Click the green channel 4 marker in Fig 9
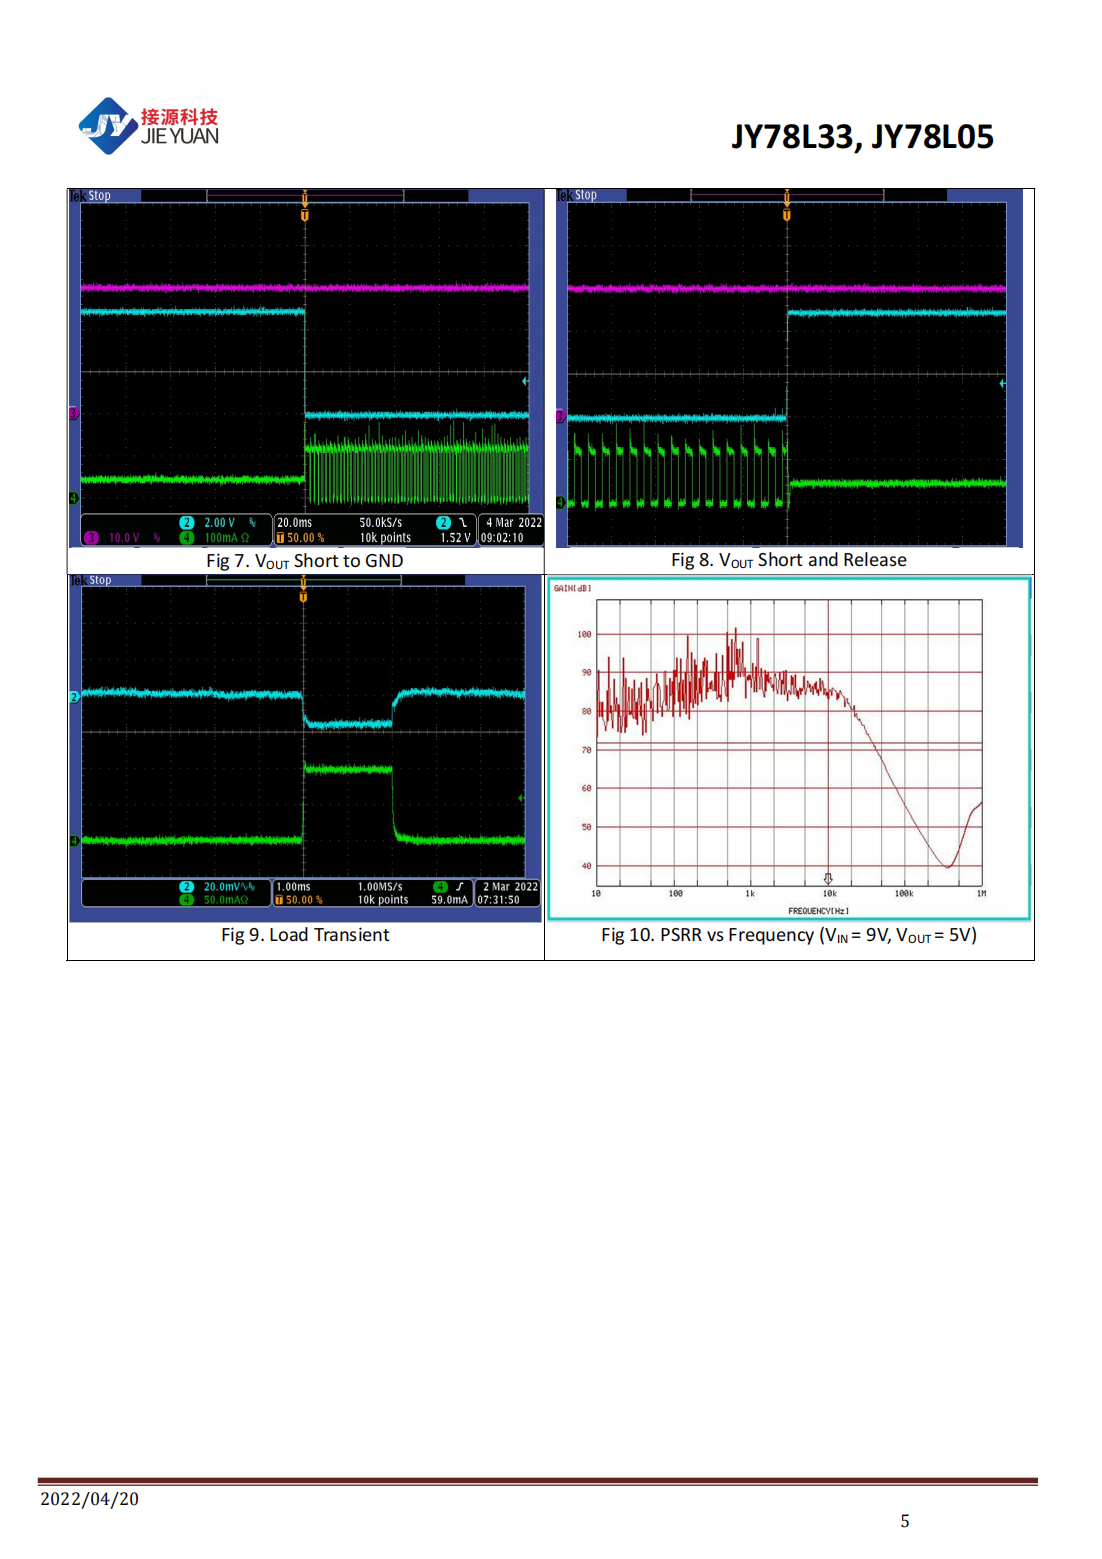 point(74,841)
